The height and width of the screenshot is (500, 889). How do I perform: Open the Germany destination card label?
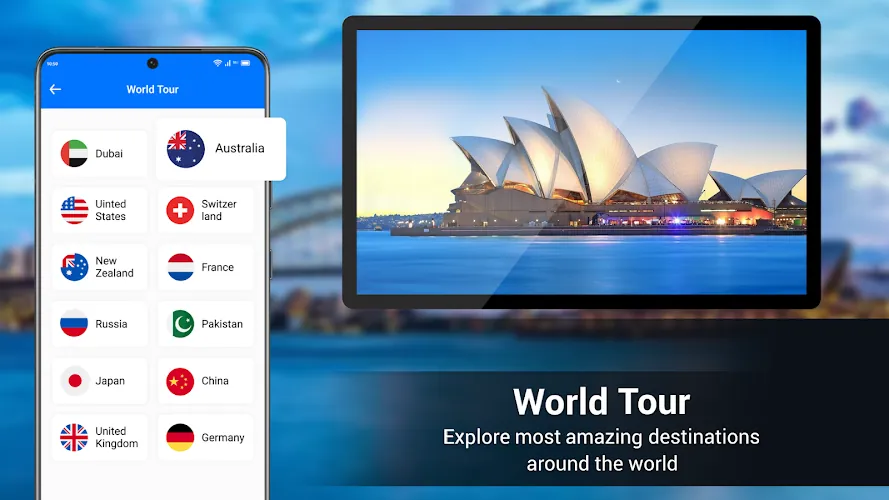223,438
